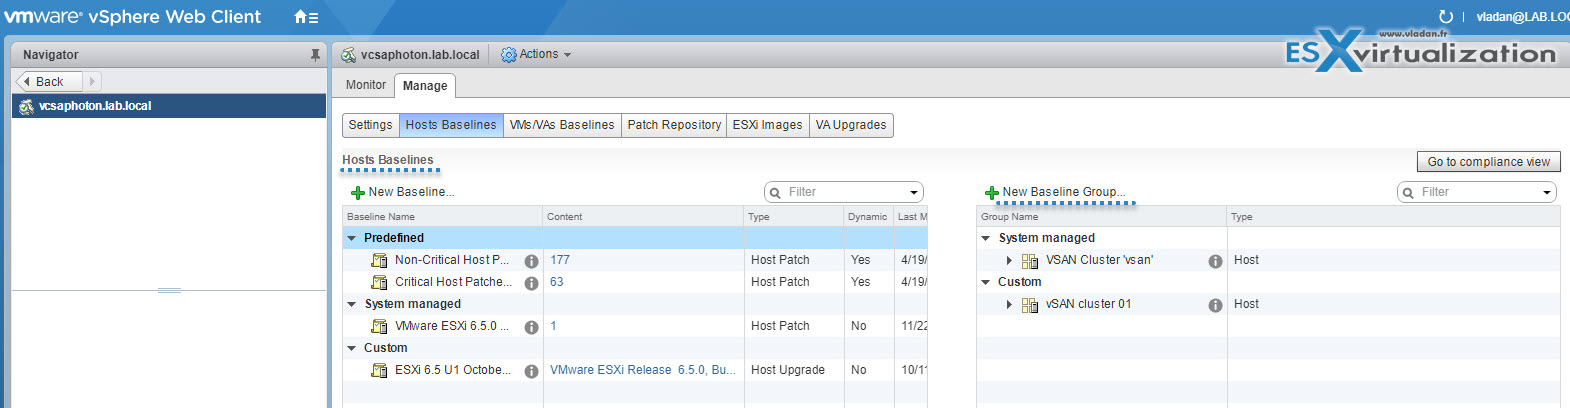Open the 63 patches content link

(x=557, y=282)
